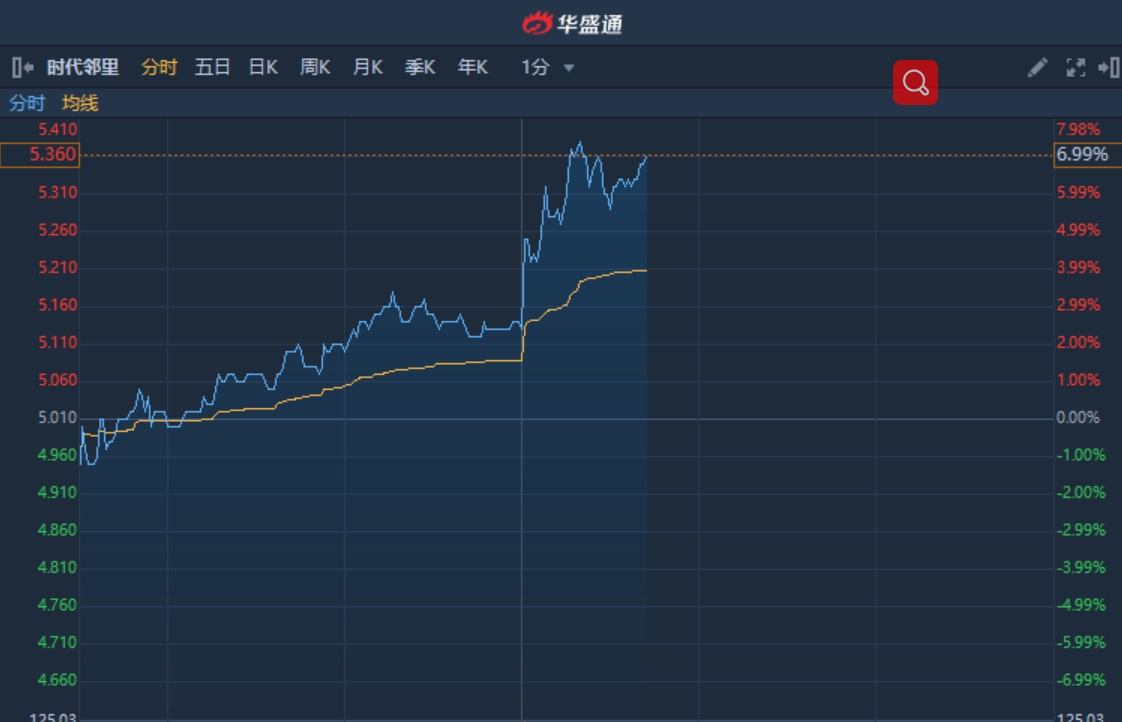Collapse the left side panel
Viewport: 1122px width, 722px height.
(22, 67)
